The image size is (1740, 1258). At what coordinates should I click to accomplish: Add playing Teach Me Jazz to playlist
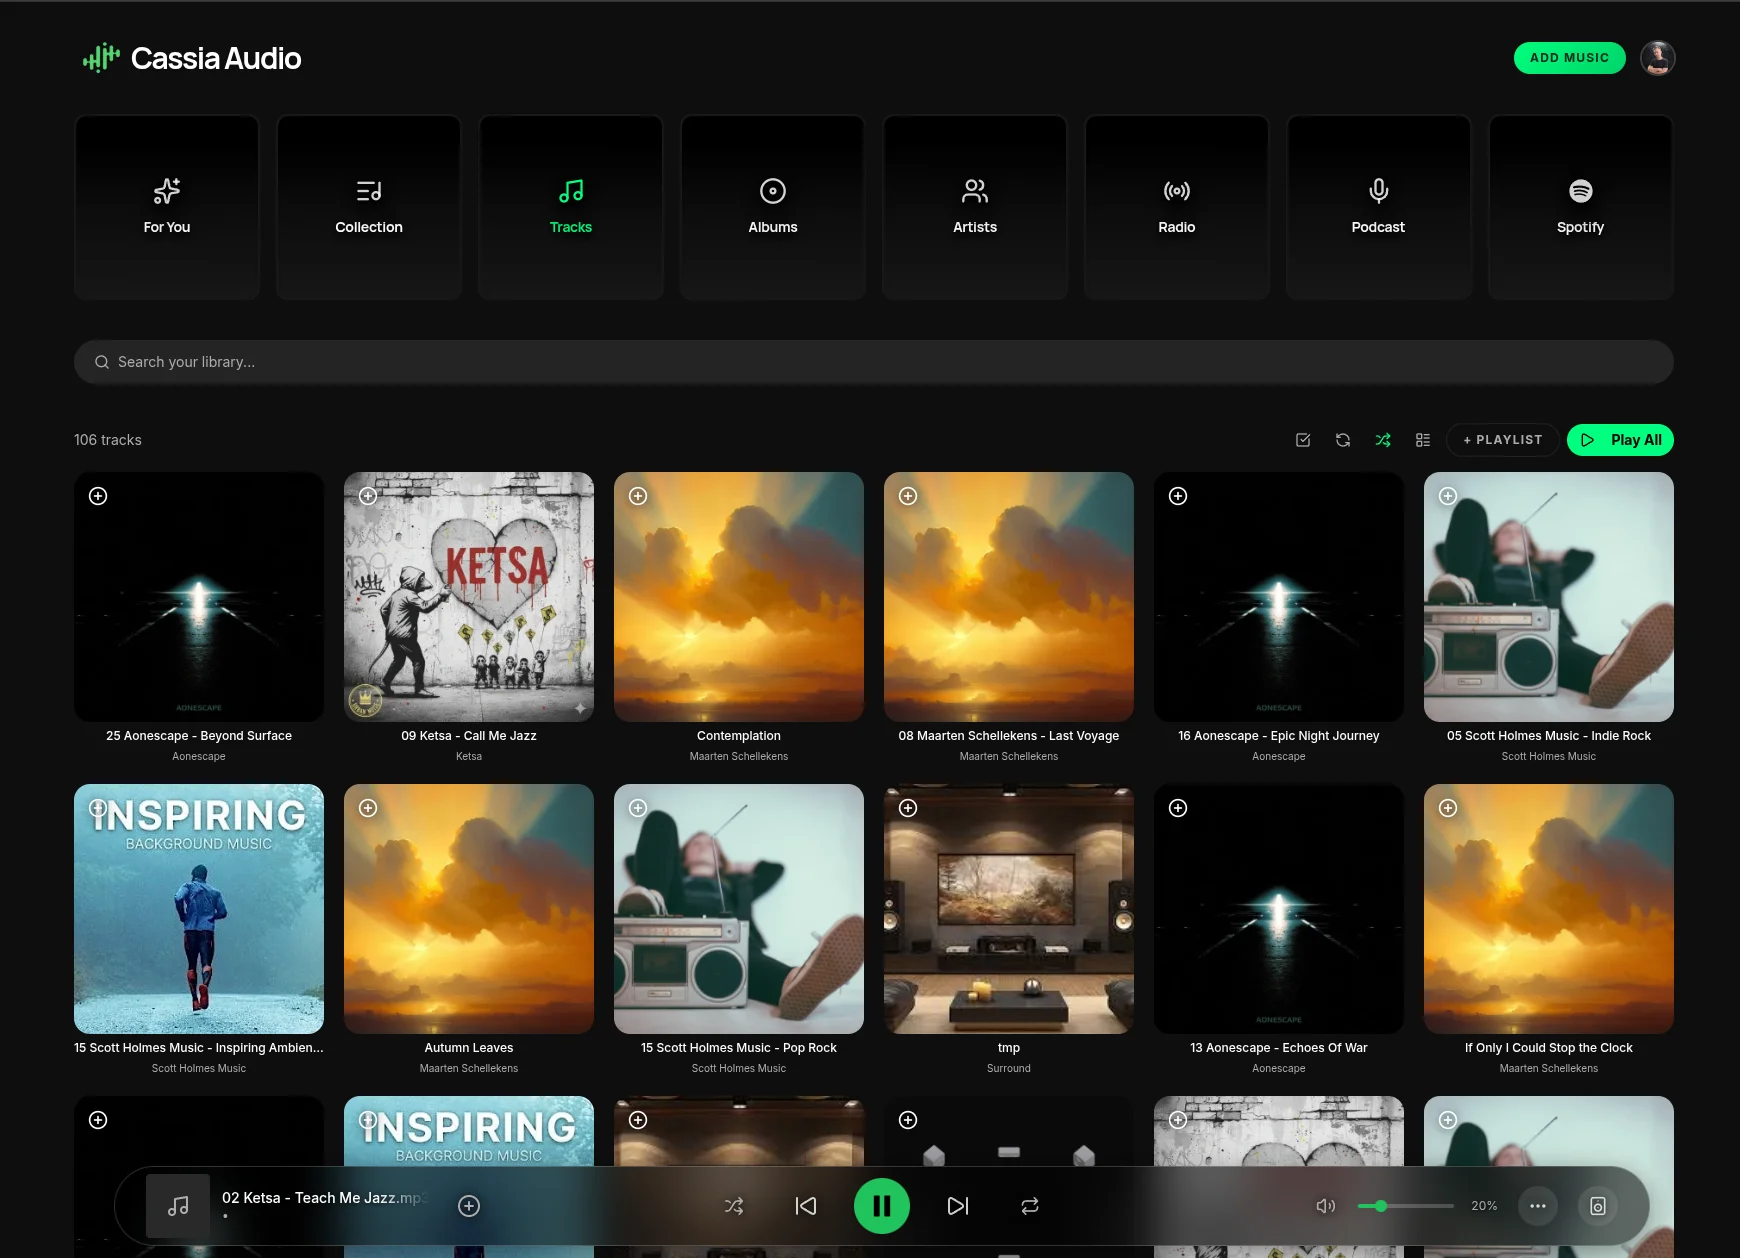pos(469,1206)
